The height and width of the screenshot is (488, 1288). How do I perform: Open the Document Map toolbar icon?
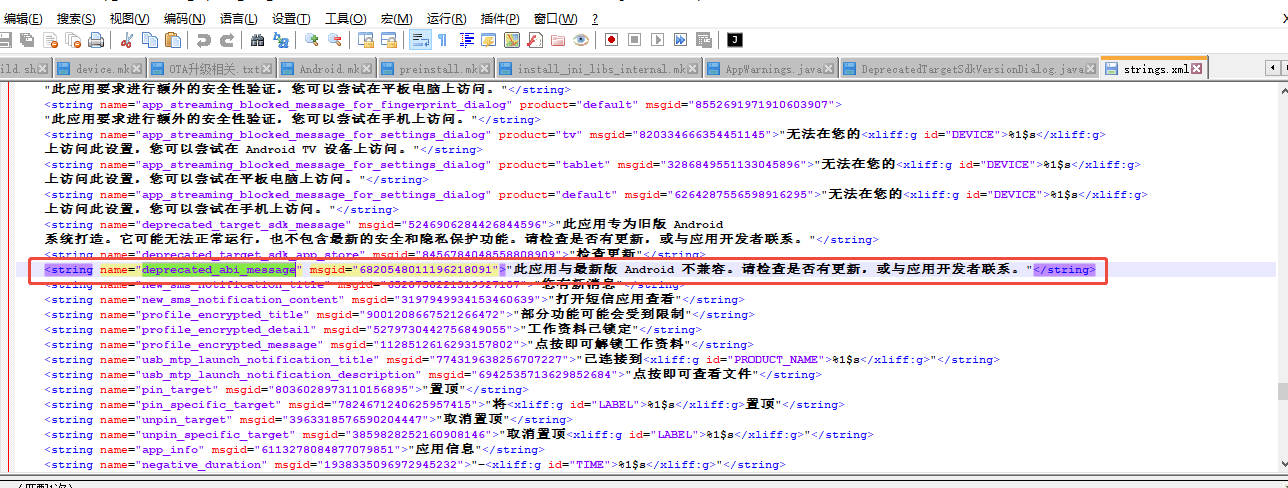point(512,40)
